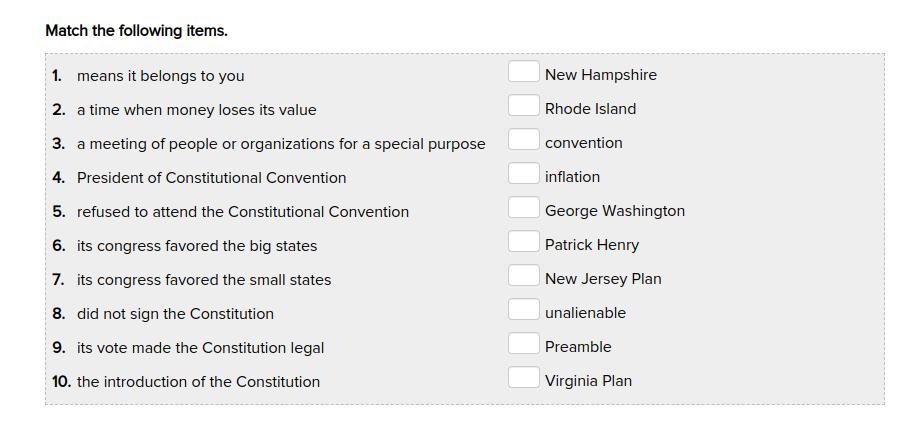The width and height of the screenshot is (924, 441).
Task: Click item 2 about money losing its value
Action: (196, 110)
